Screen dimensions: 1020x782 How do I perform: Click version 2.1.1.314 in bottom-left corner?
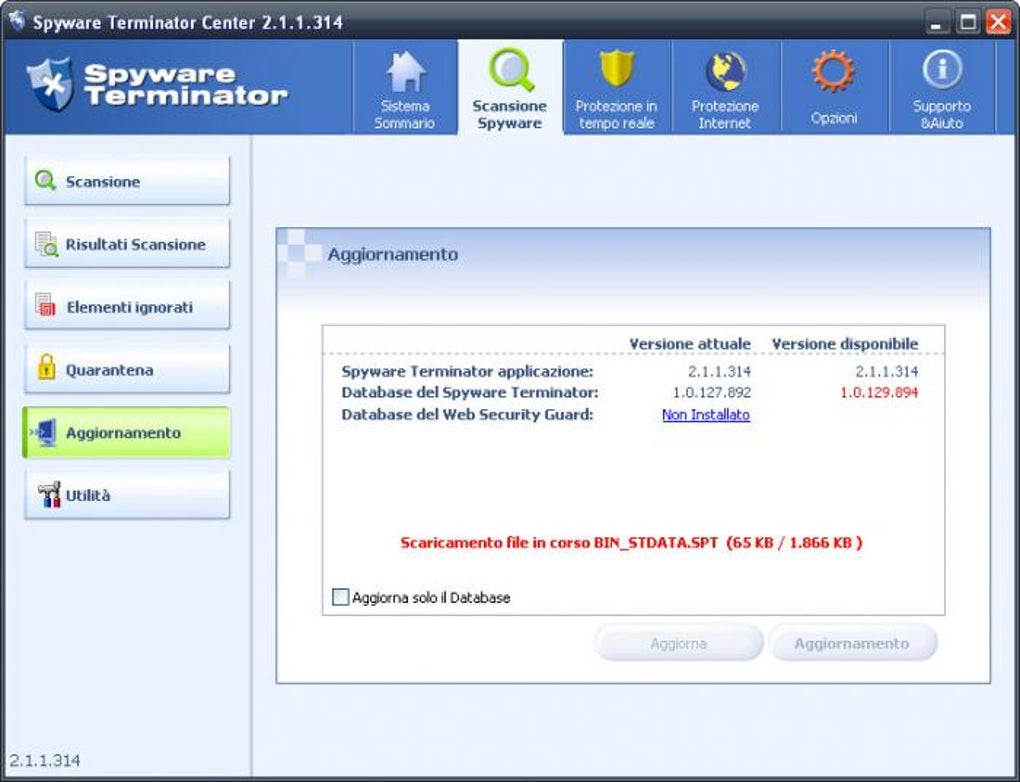44,760
